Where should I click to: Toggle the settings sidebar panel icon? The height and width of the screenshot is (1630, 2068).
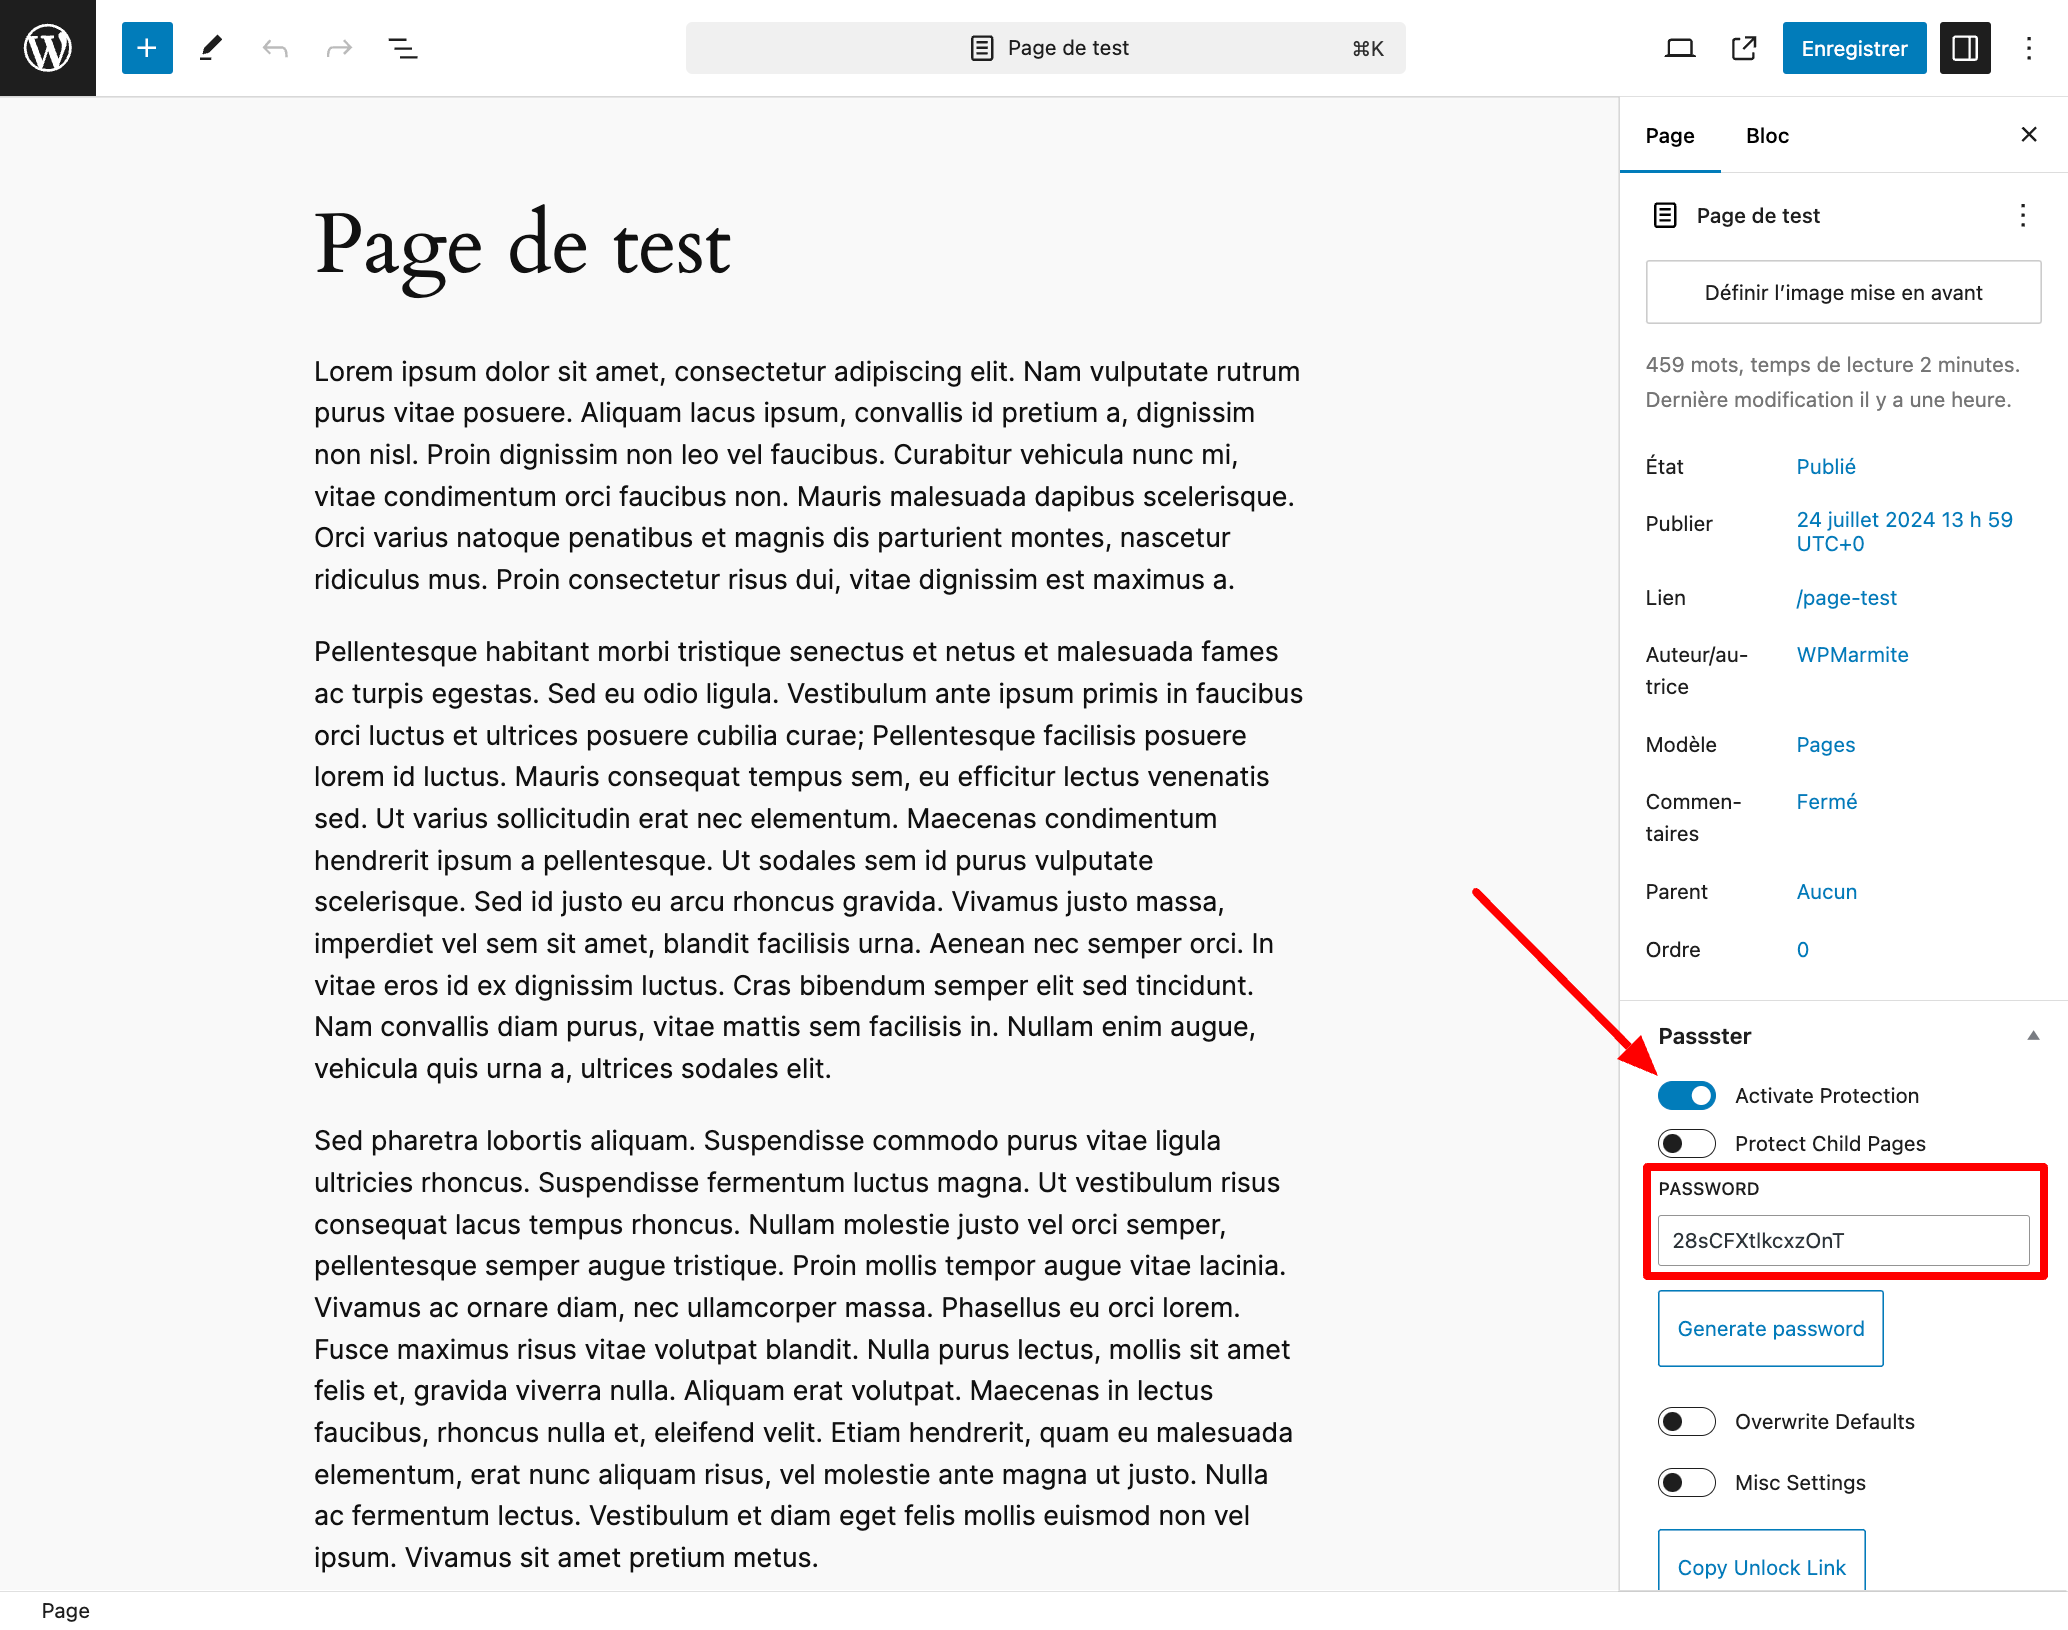(x=1964, y=48)
